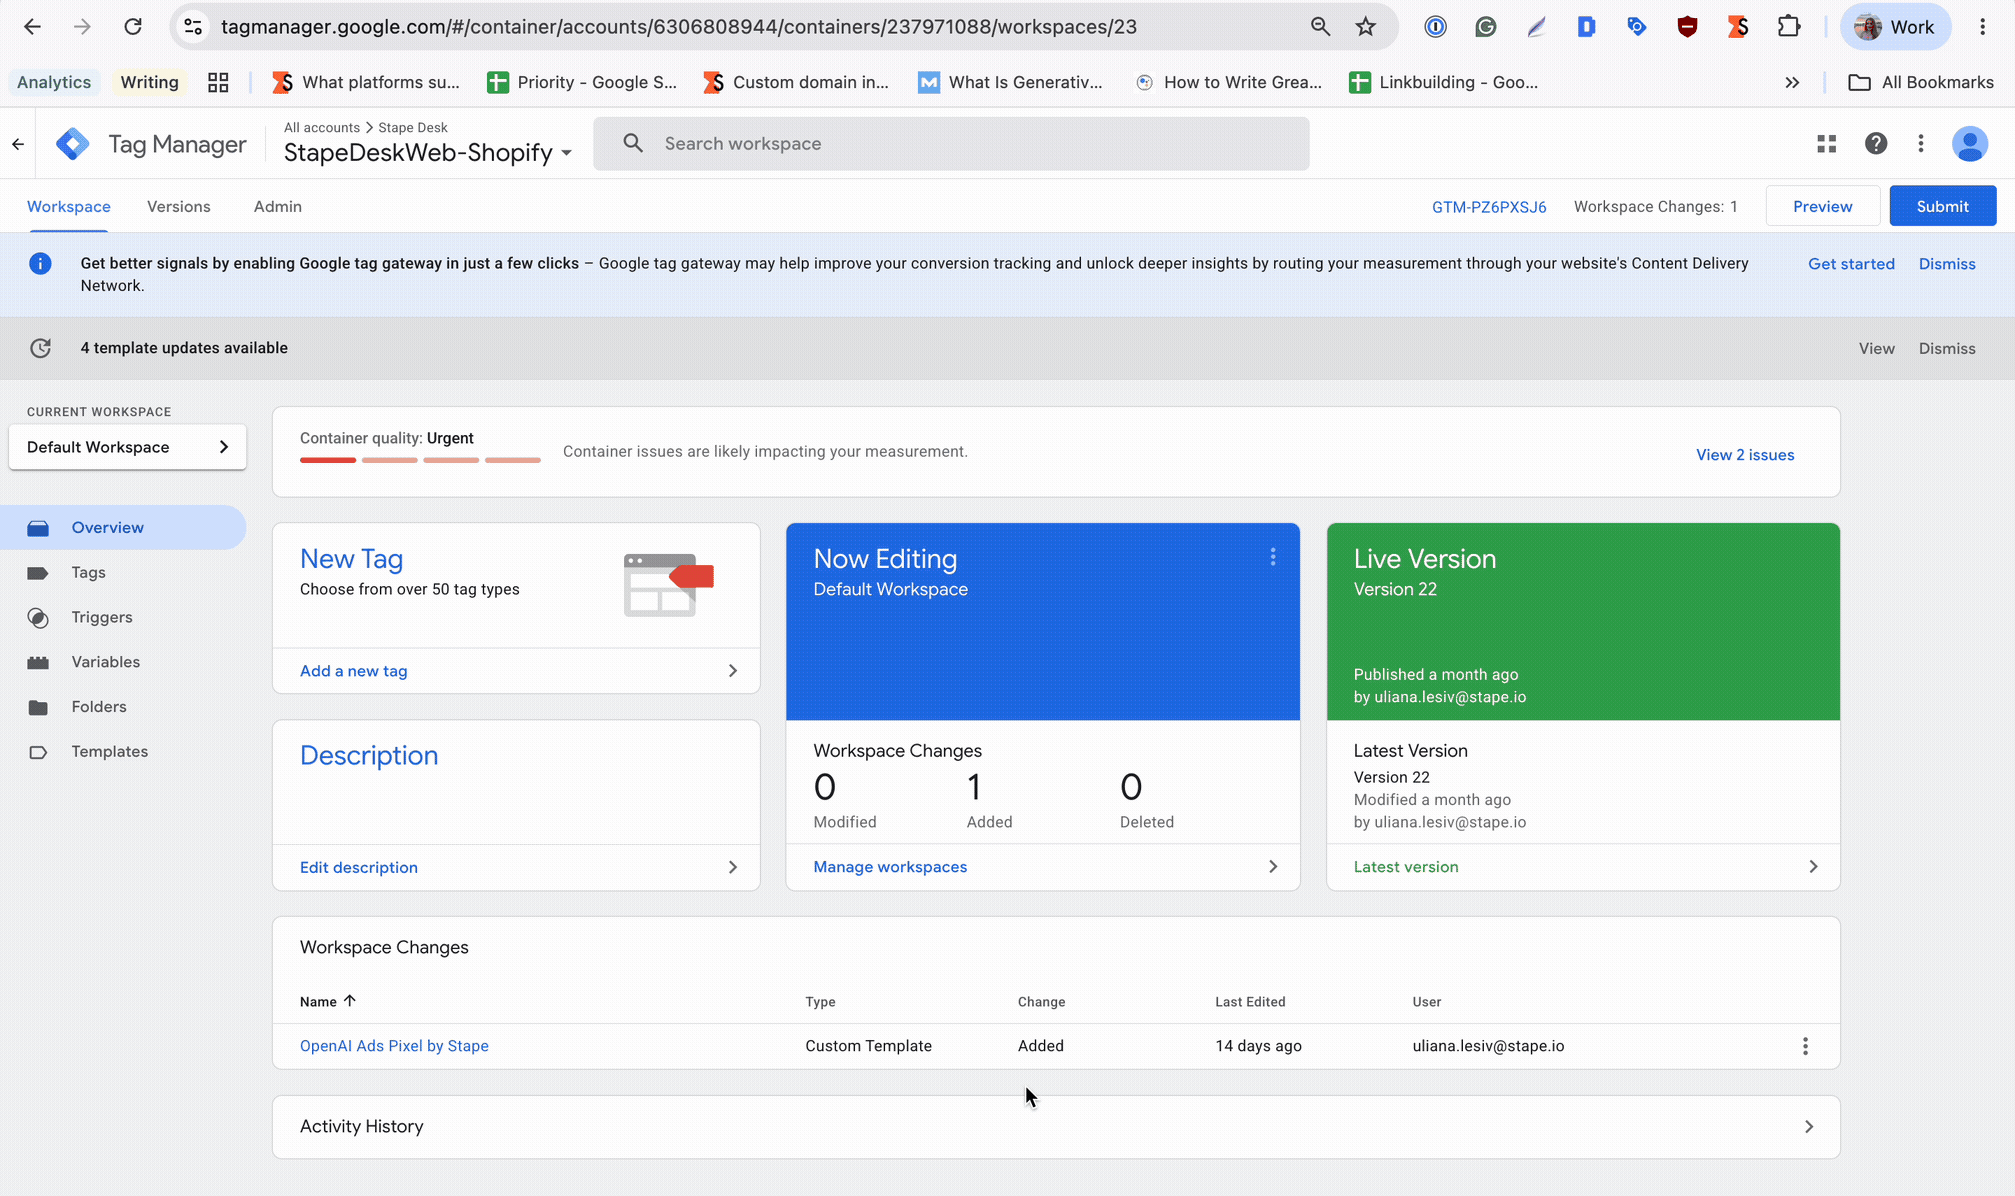2015x1196 pixels.
Task: Click the browser back arrow
Action: tap(32, 27)
